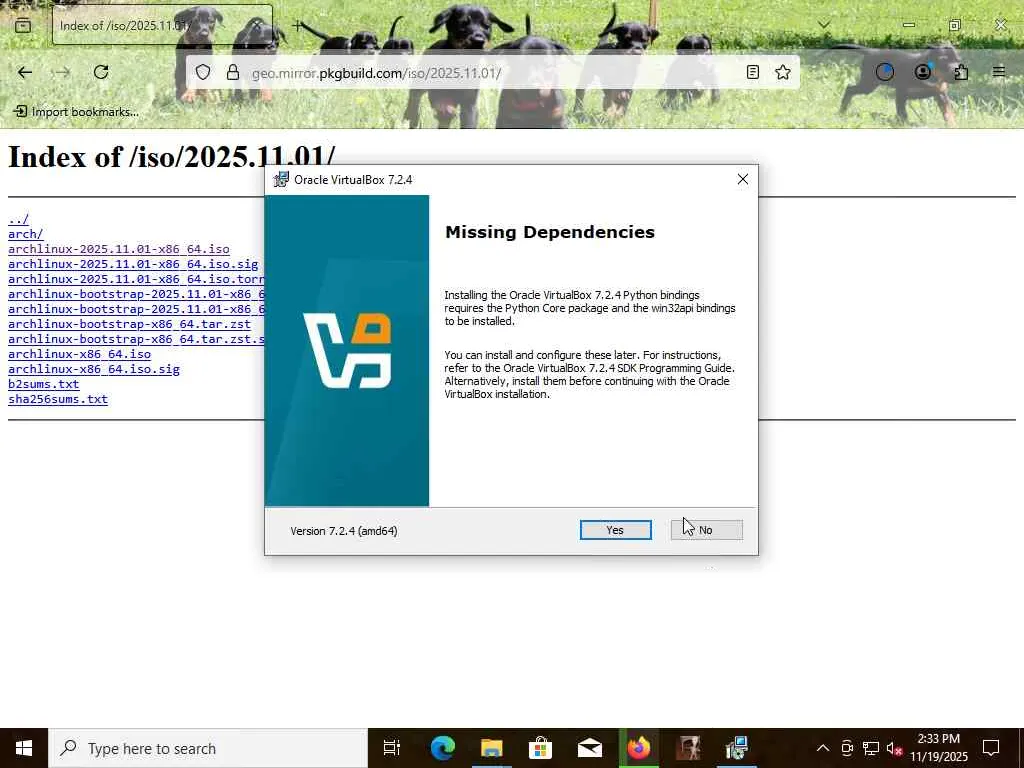Open the taskbar clock showing 2:33 PM
This screenshot has height=768, width=1024.
pos(939,748)
